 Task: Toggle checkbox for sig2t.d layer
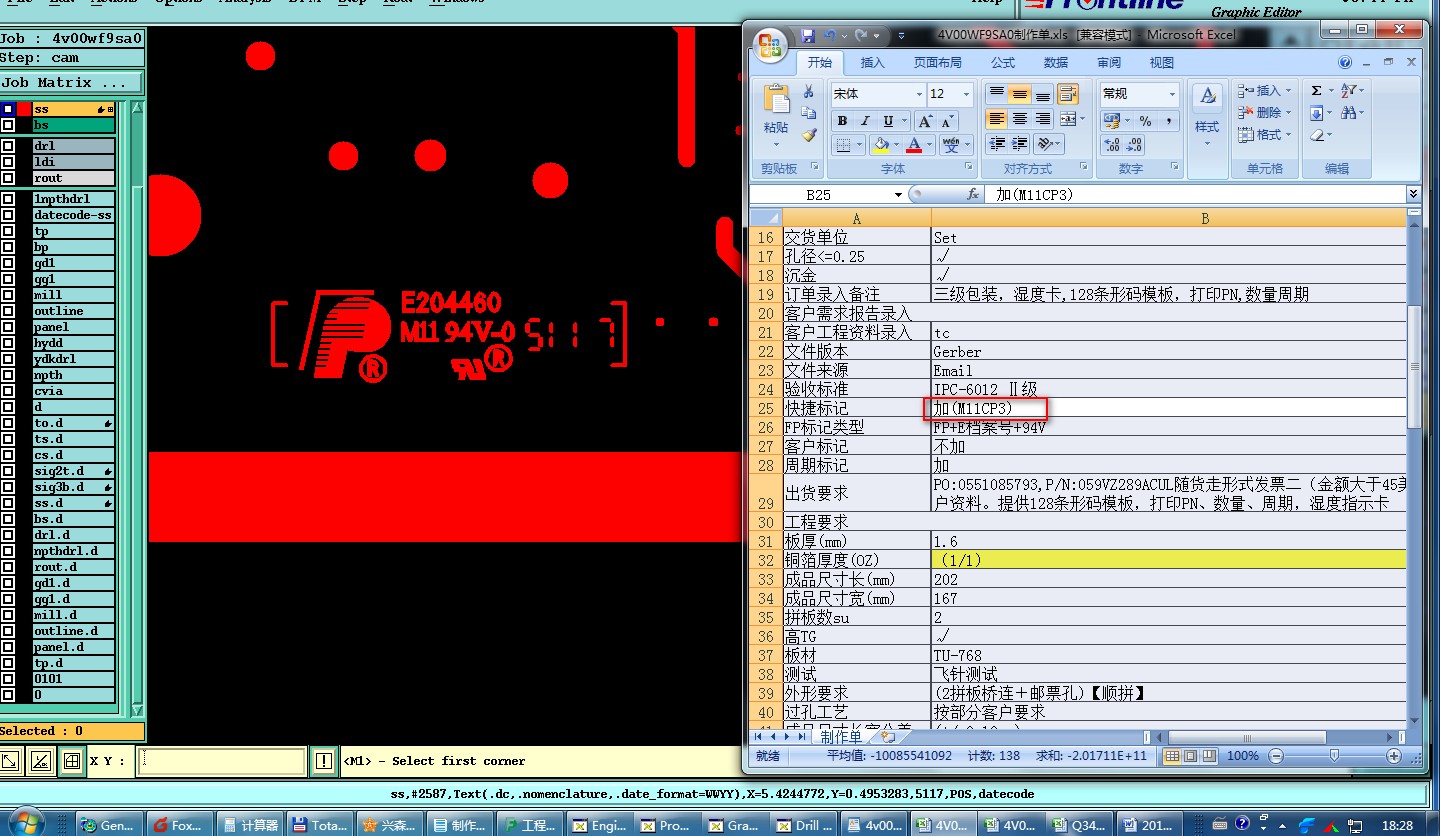[8, 471]
